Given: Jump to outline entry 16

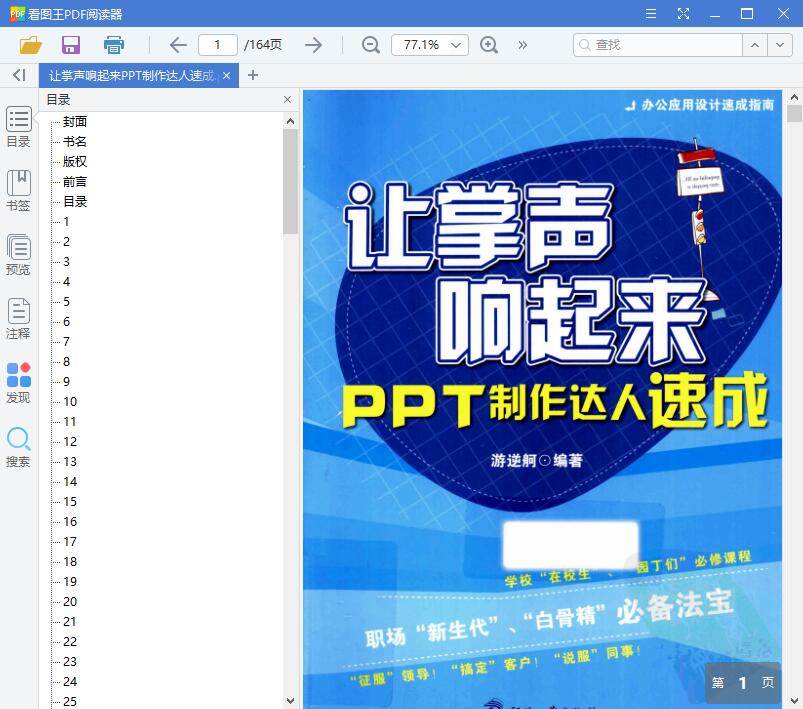Looking at the screenshot, I should pyautogui.click(x=70, y=521).
